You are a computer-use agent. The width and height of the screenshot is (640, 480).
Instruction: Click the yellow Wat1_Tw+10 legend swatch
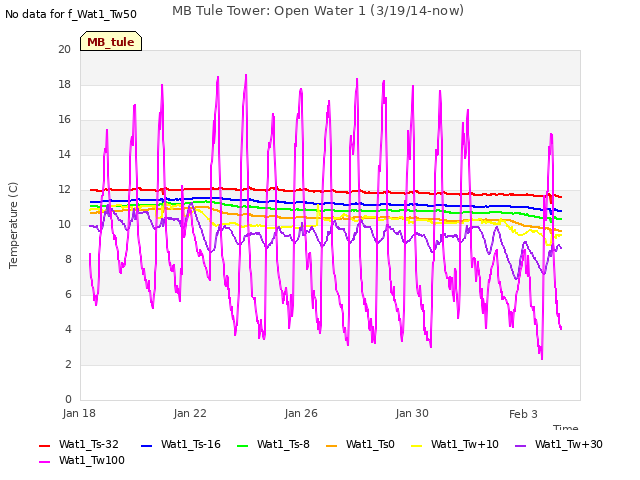click(x=416, y=446)
